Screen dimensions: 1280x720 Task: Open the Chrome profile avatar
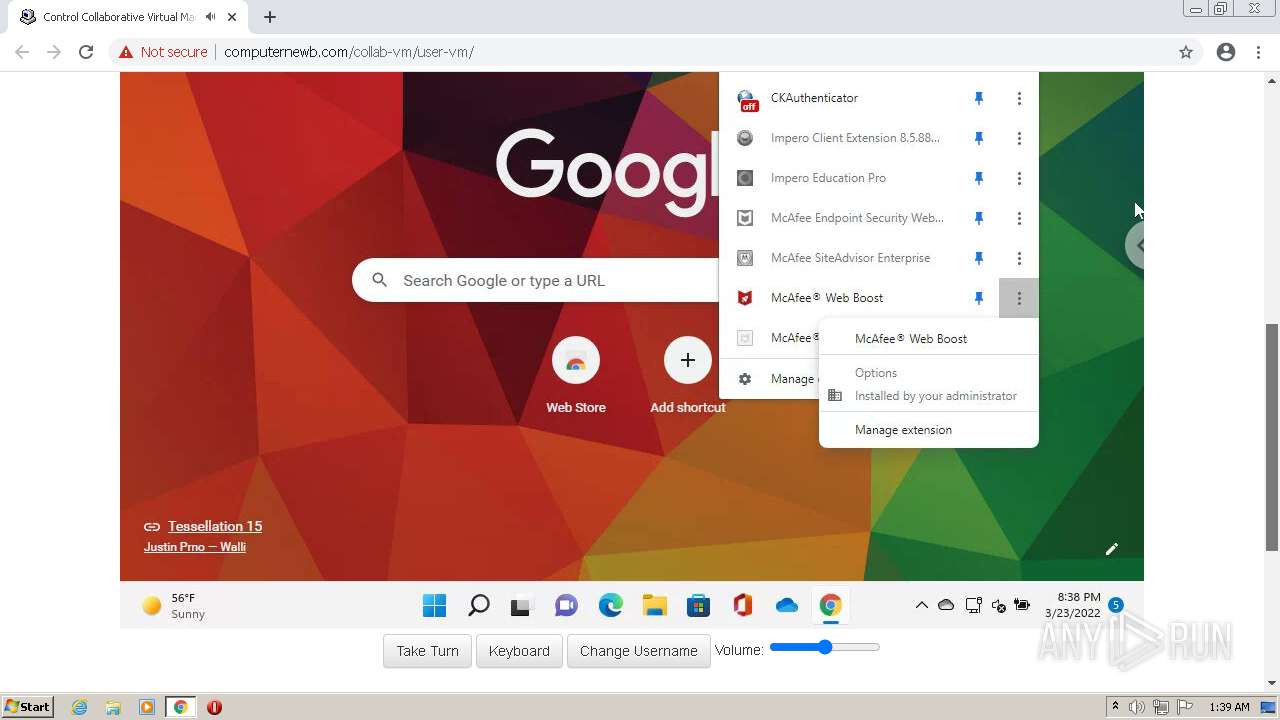[x=1226, y=52]
